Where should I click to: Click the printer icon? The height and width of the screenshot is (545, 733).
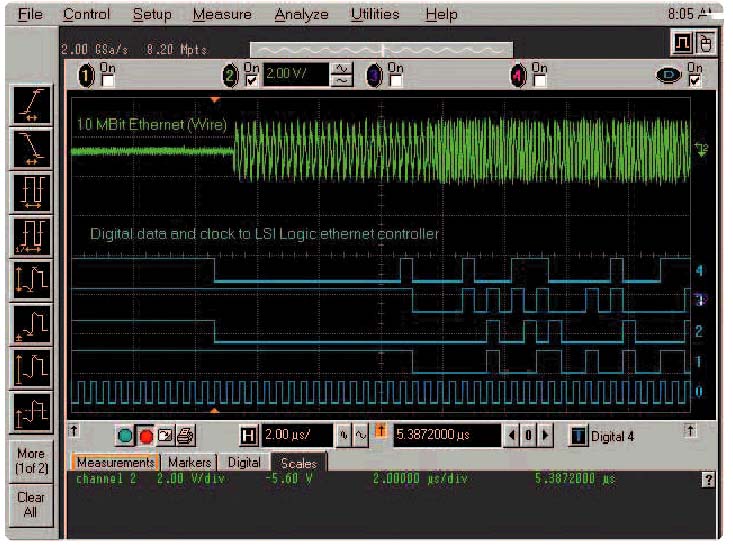point(186,436)
